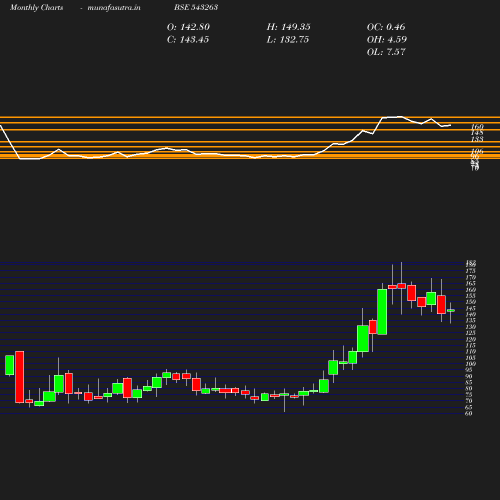Click the last small green candle at far right
This screenshot has width=500, height=500.
[451, 310]
